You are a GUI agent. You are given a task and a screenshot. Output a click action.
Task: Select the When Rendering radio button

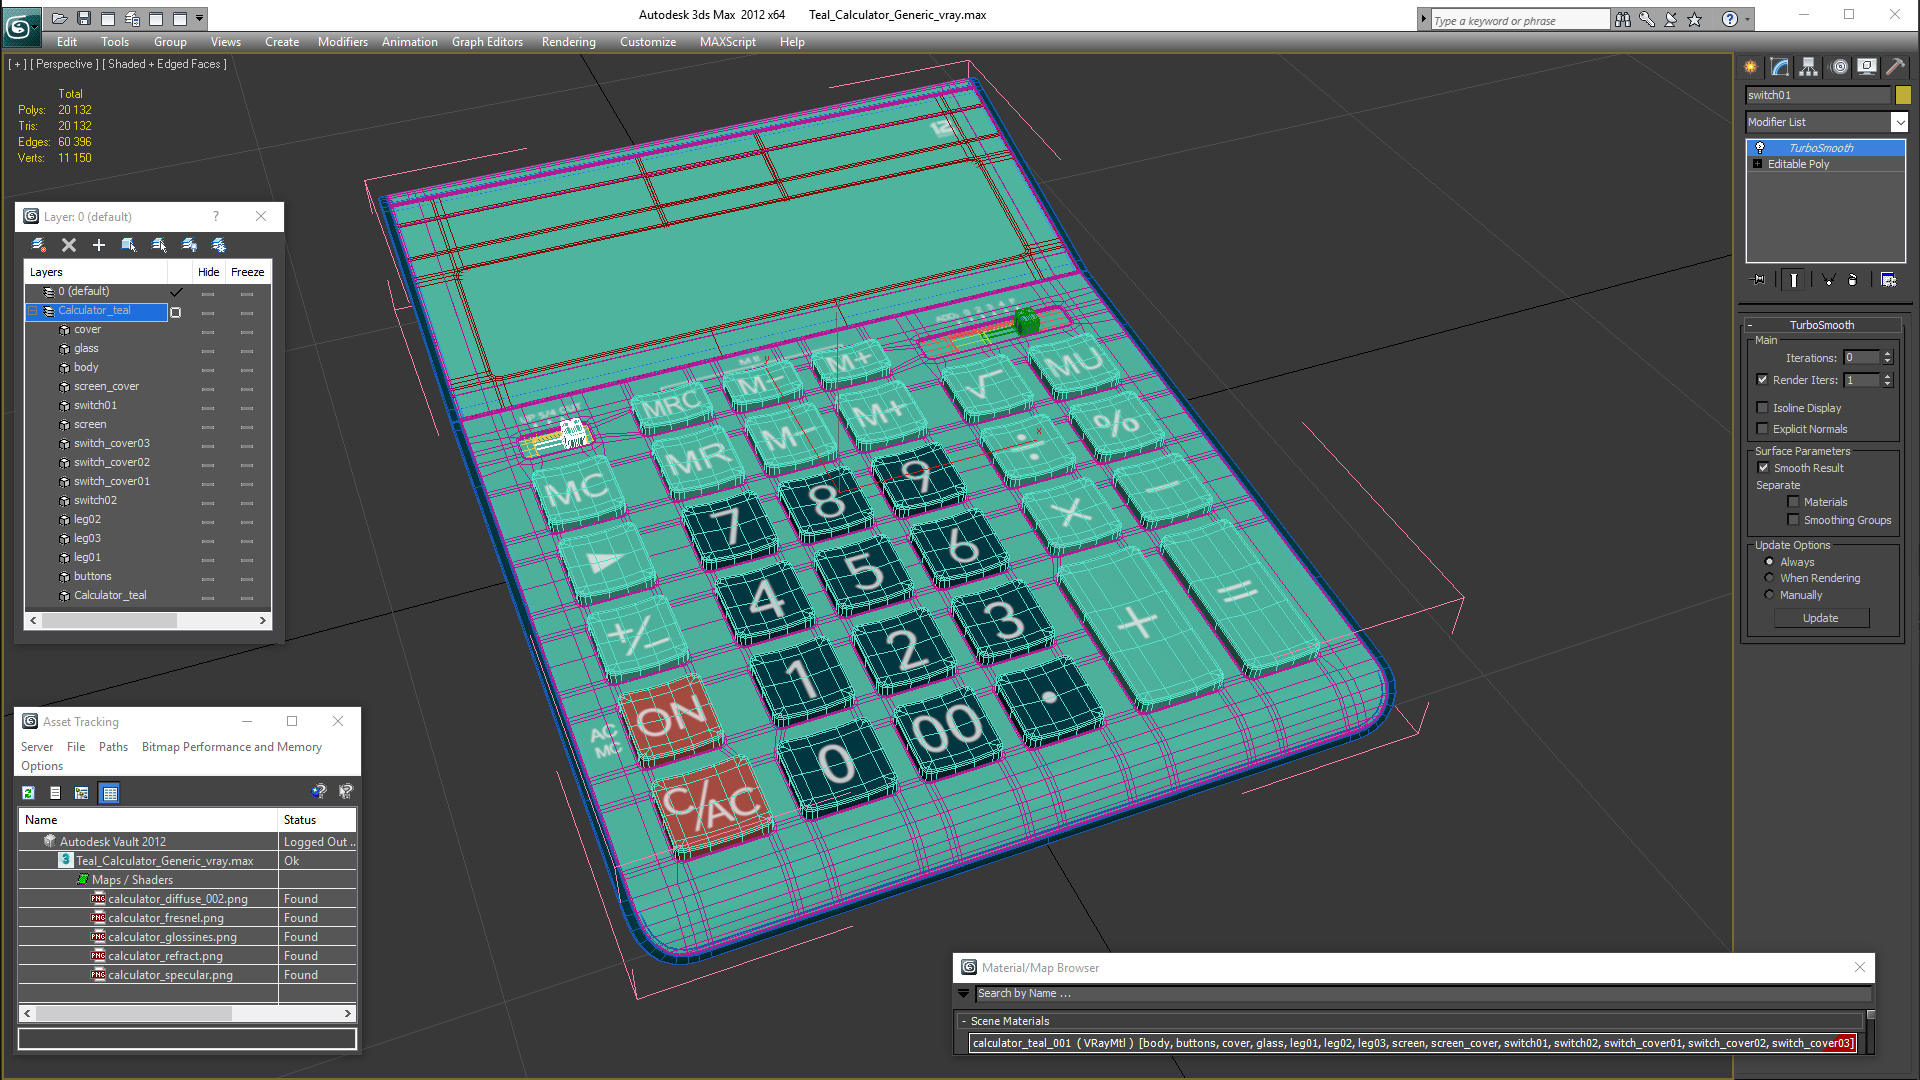(1769, 578)
